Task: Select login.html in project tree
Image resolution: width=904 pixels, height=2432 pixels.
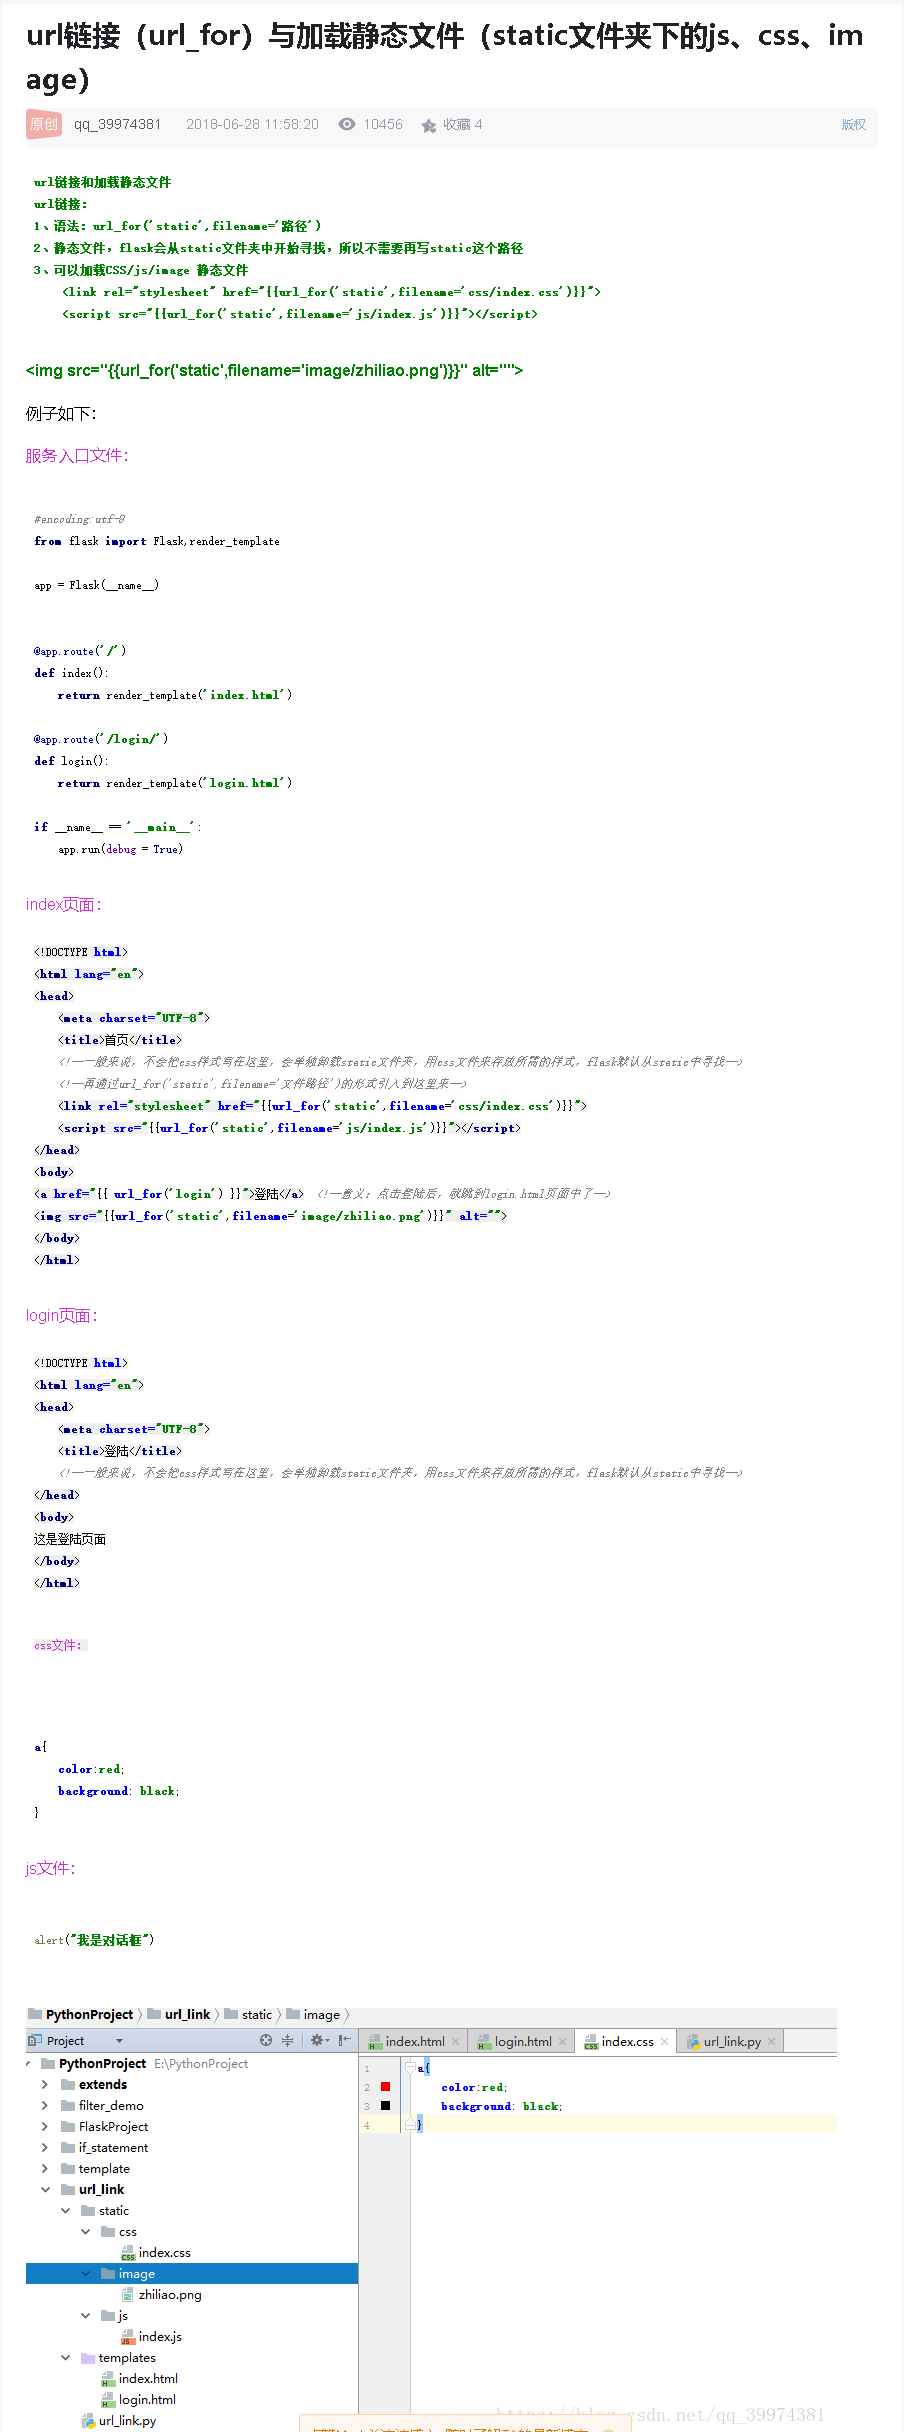Action: coord(147,2399)
